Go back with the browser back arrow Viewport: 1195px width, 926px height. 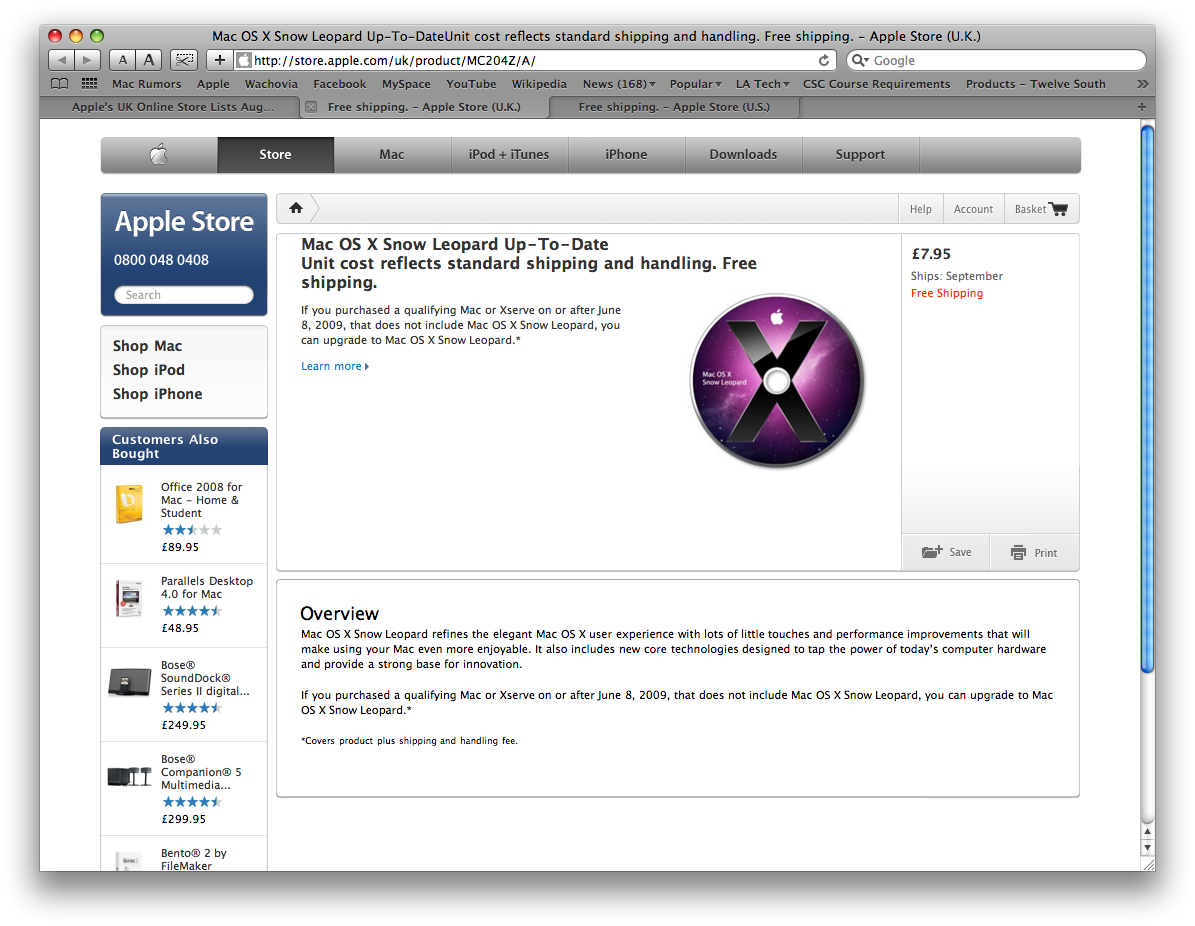coord(62,59)
